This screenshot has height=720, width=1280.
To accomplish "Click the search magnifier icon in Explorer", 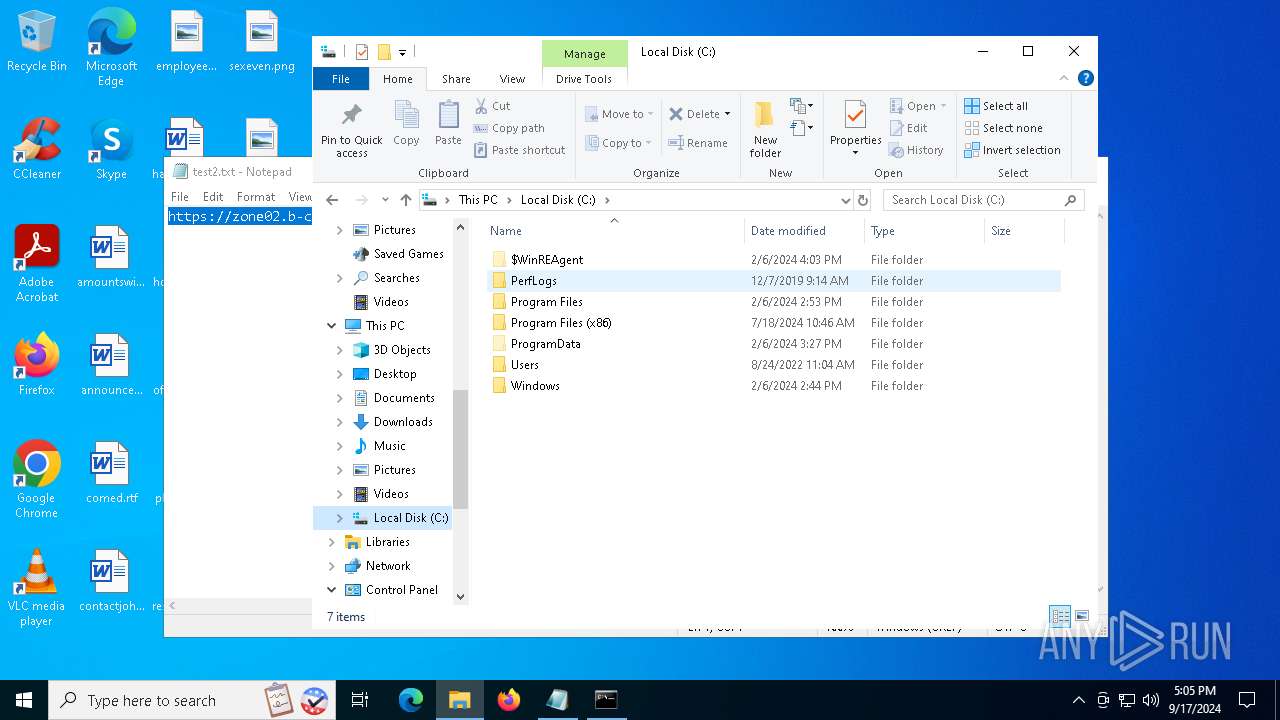I will click(1070, 200).
